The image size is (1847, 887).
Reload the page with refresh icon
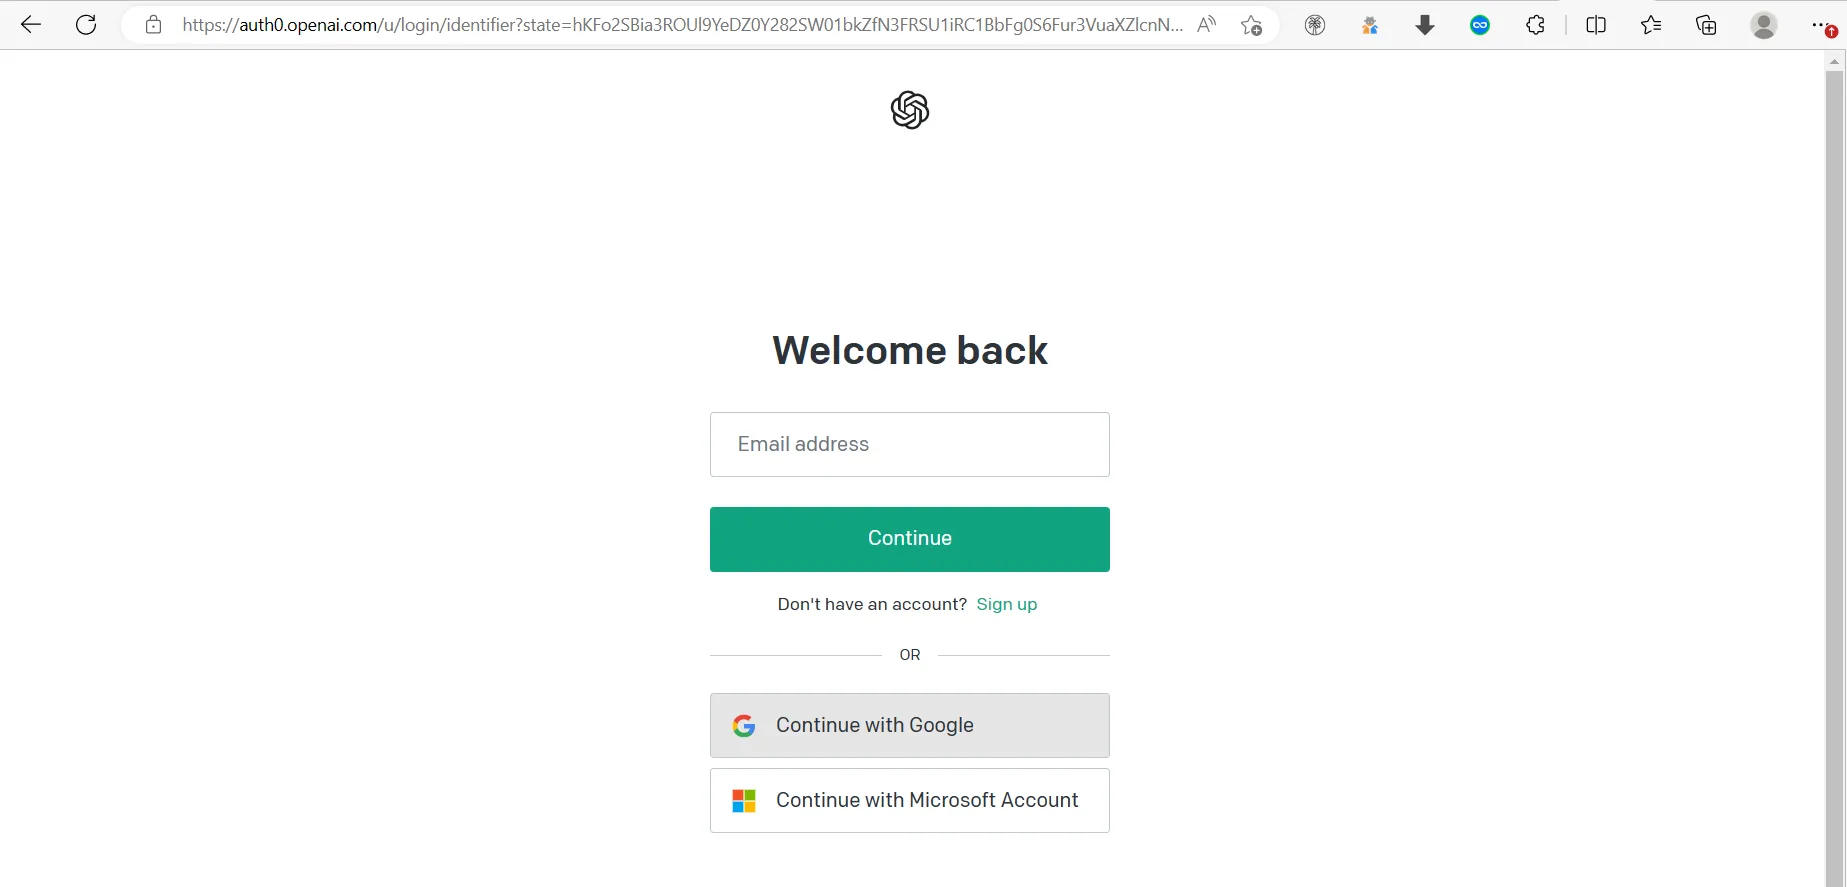pos(87,25)
